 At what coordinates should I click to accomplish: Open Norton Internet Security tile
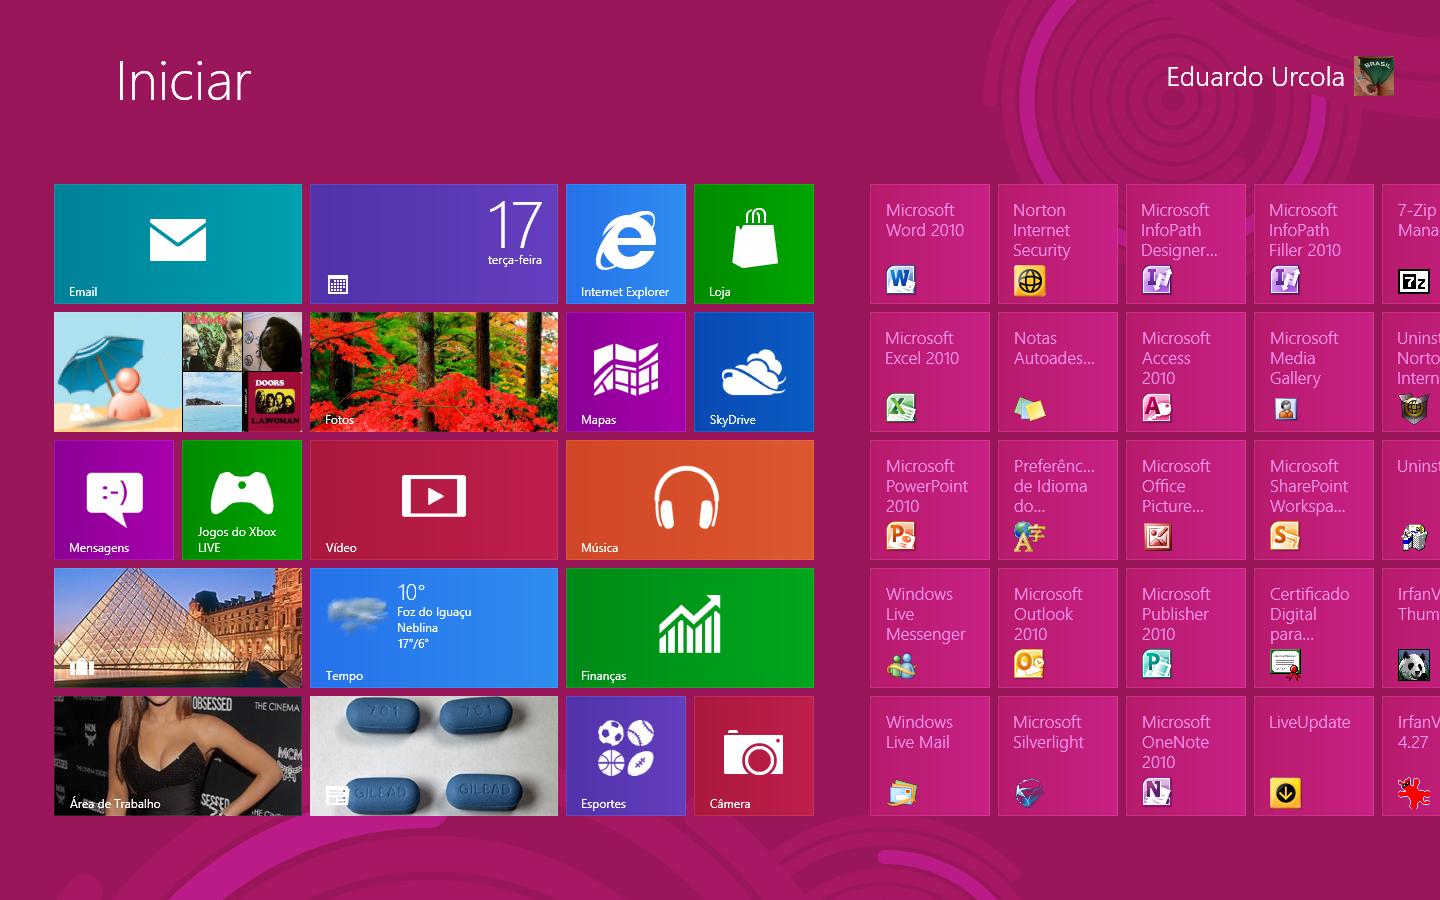pos(1057,243)
